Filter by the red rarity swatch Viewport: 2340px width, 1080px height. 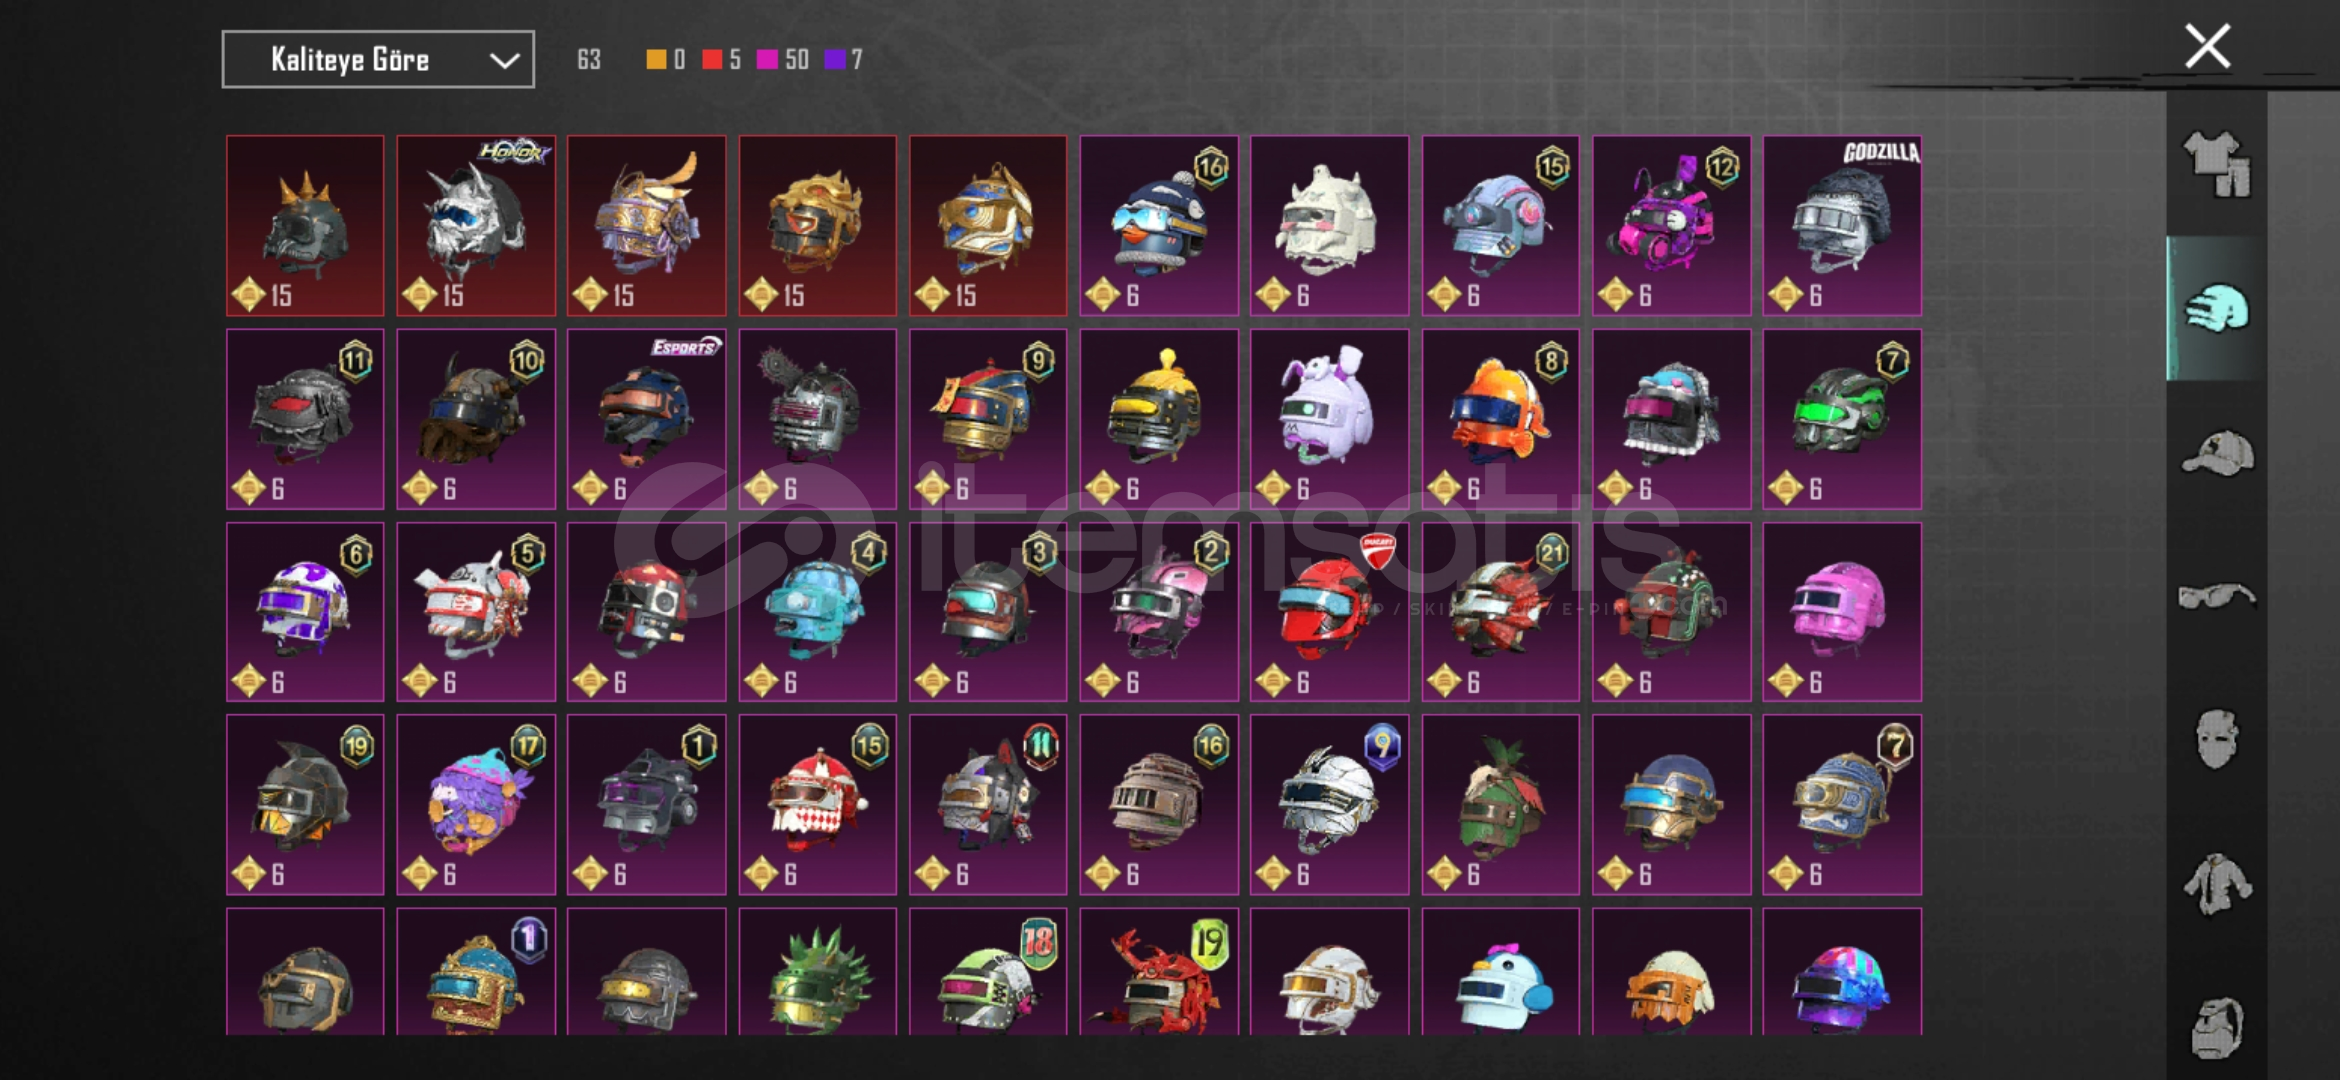pos(712,60)
